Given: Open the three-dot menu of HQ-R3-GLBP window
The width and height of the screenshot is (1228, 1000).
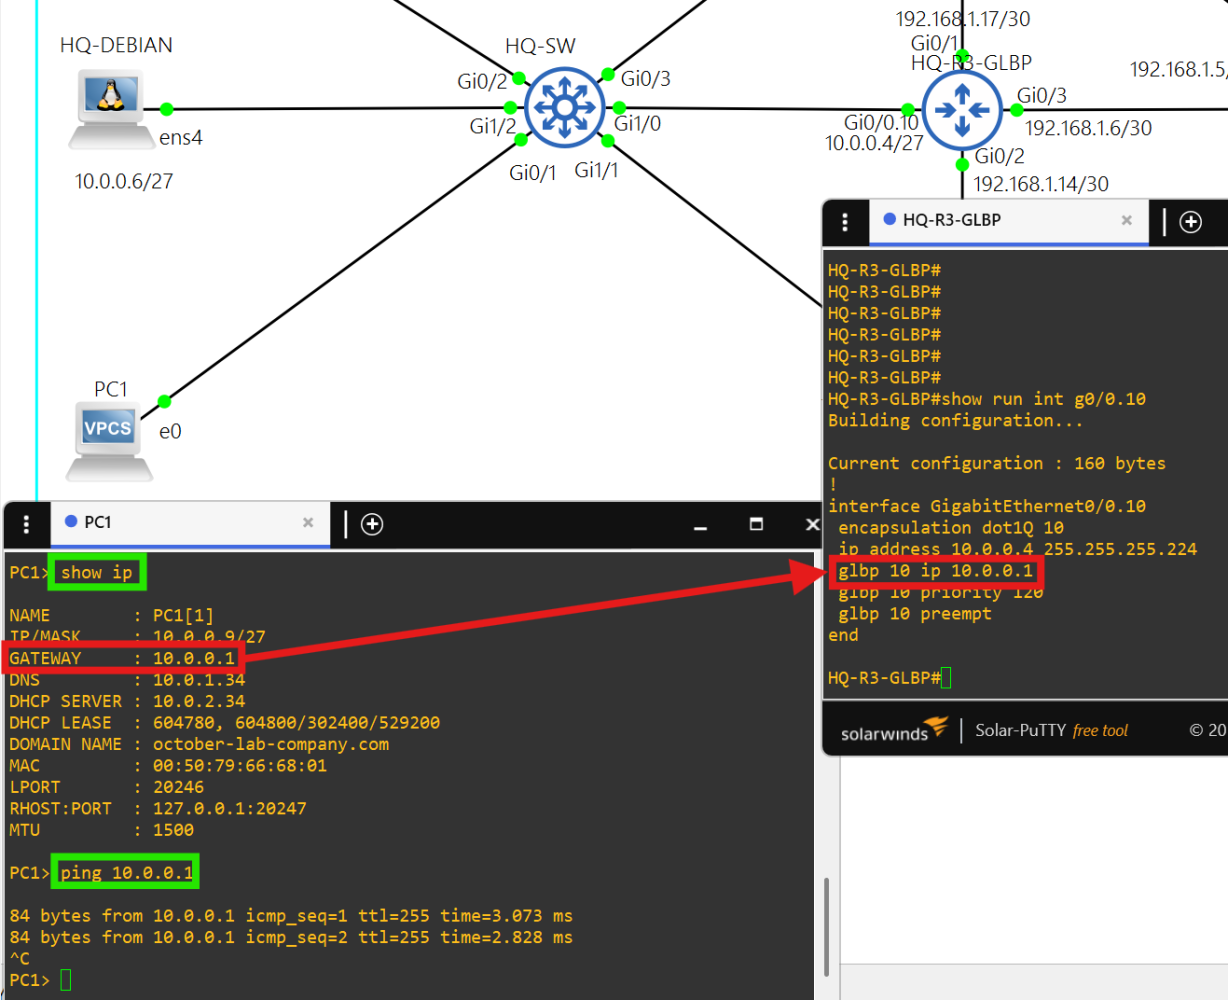Looking at the screenshot, I should (x=845, y=222).
